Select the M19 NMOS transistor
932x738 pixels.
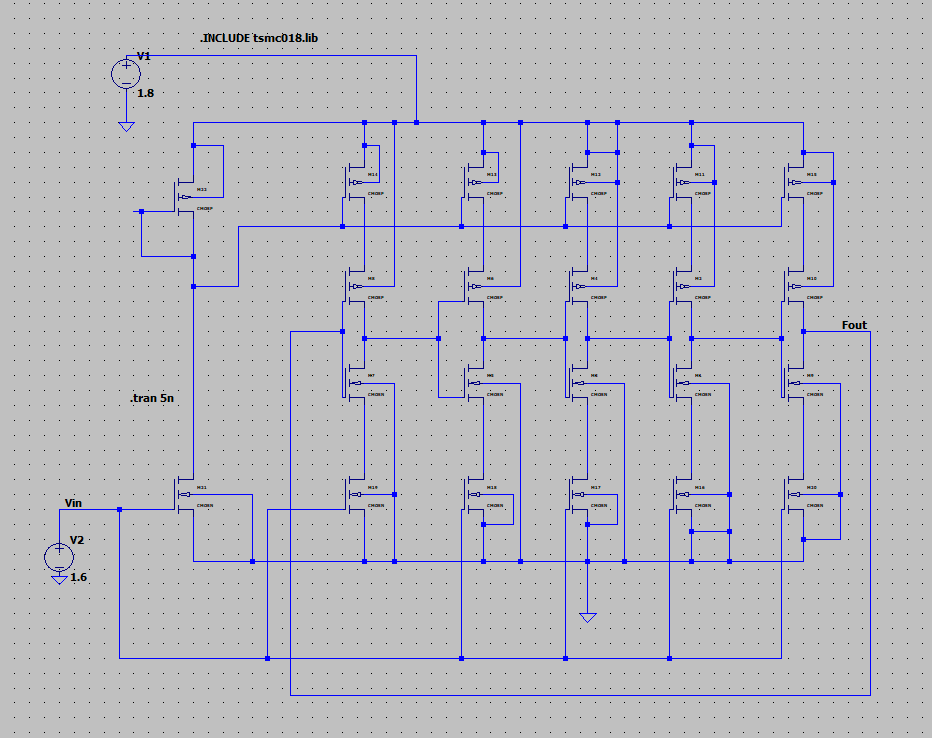pos(356,494)
